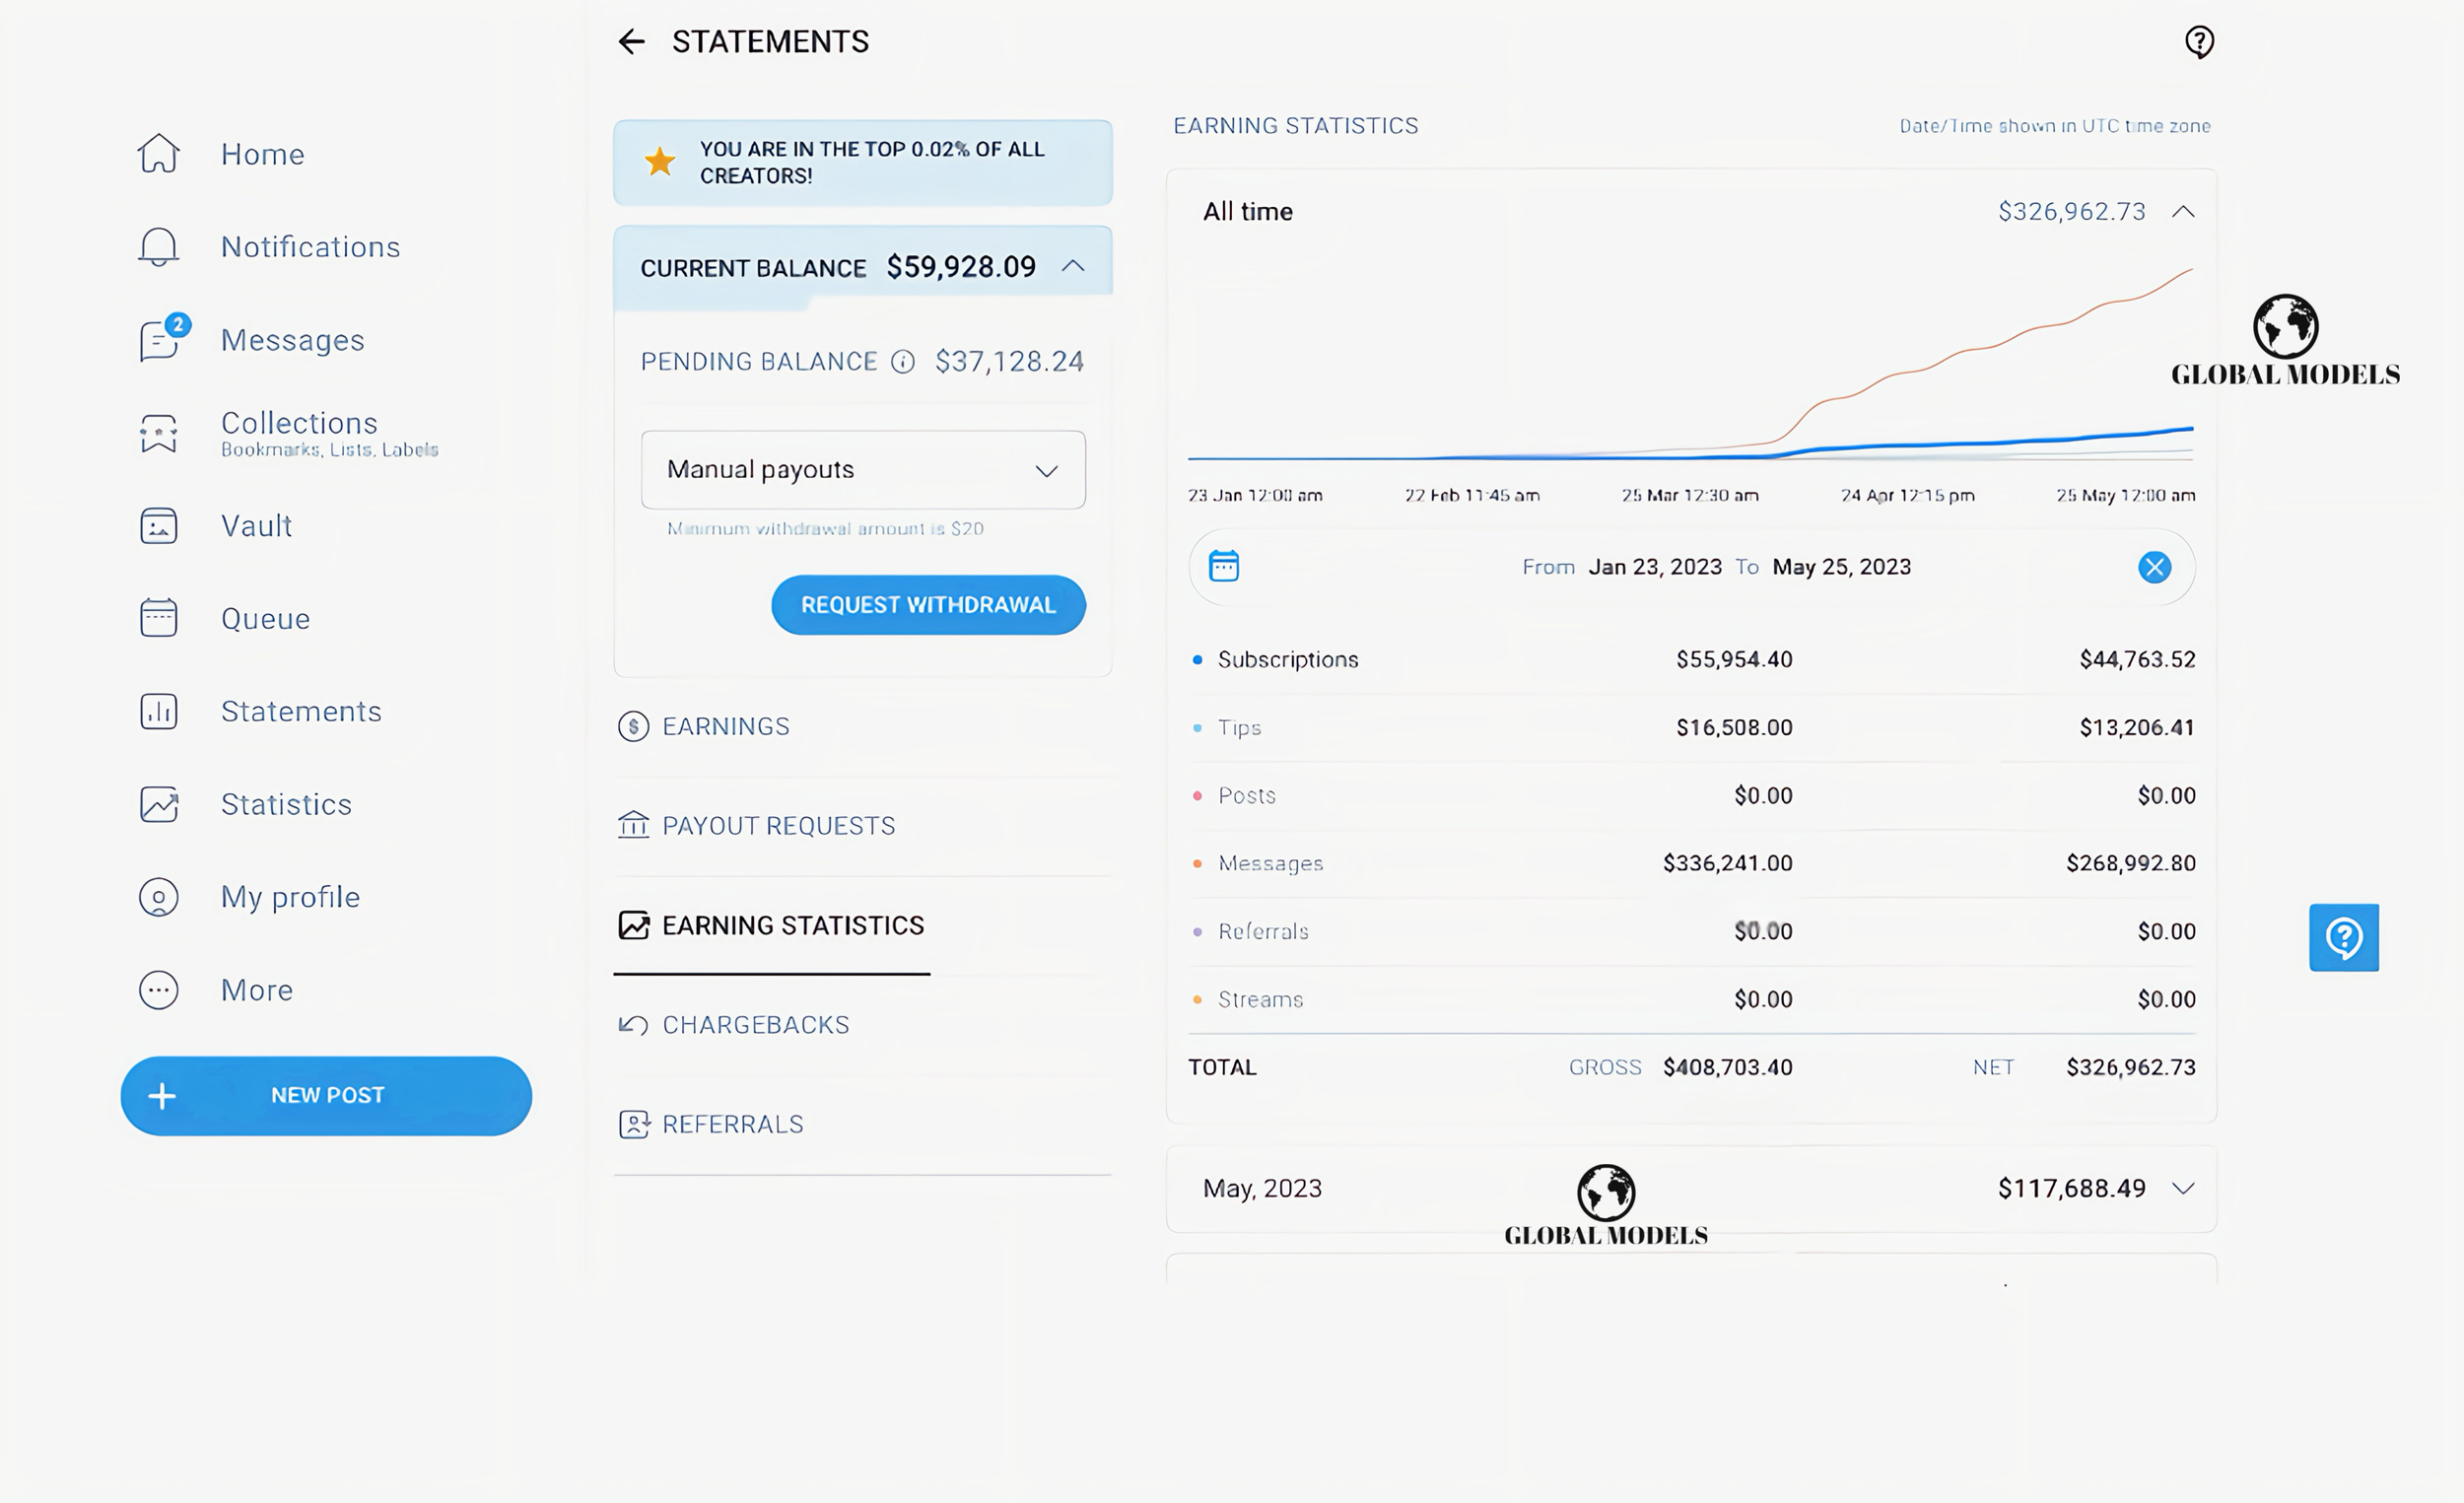Select the Earnings tab
2464x1503 pixels.
point(725,727)
